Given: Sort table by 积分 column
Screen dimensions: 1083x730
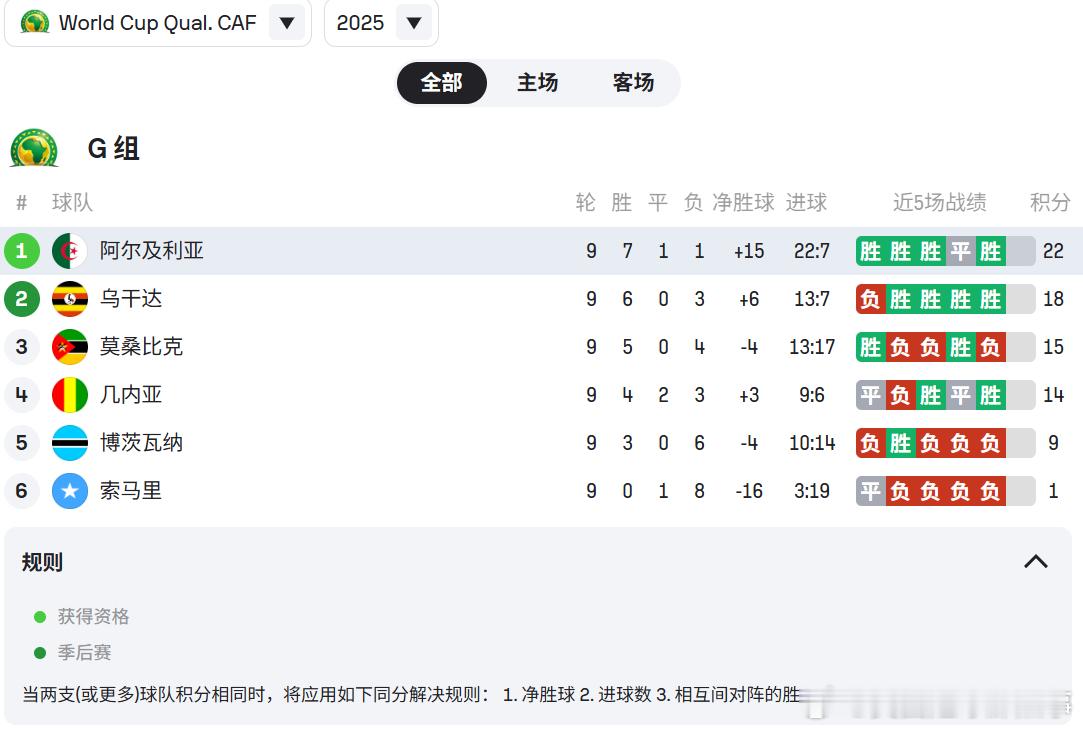Looking at the screenshot, I should tap(1050, 202).
